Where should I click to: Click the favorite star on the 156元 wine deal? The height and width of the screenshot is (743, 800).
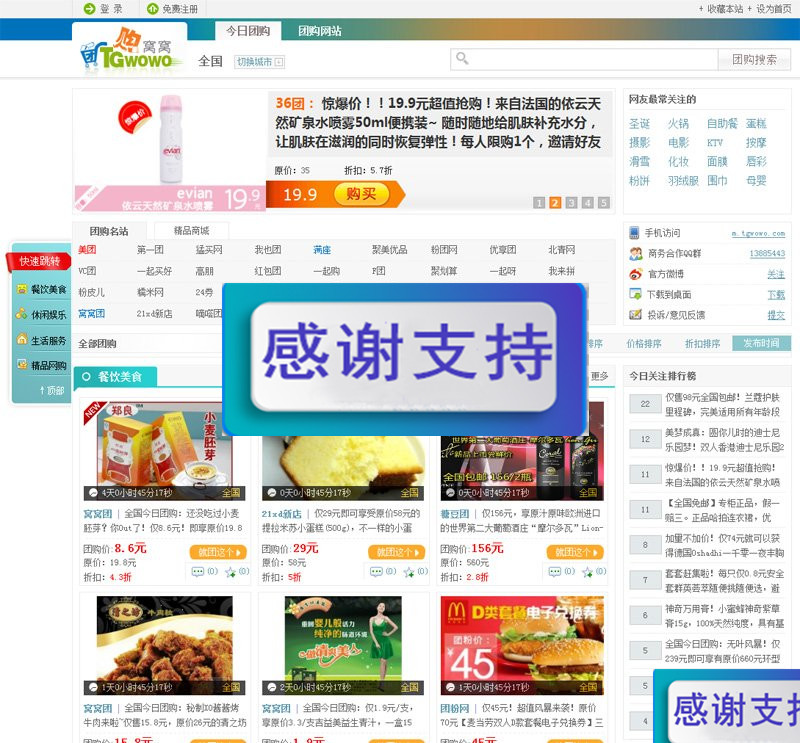click(x=588, y=572)
